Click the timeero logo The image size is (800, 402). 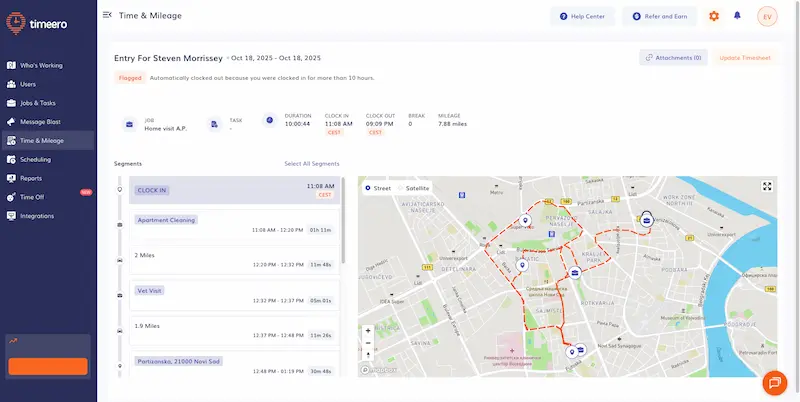pyautogui.click(x=37, y=23)
